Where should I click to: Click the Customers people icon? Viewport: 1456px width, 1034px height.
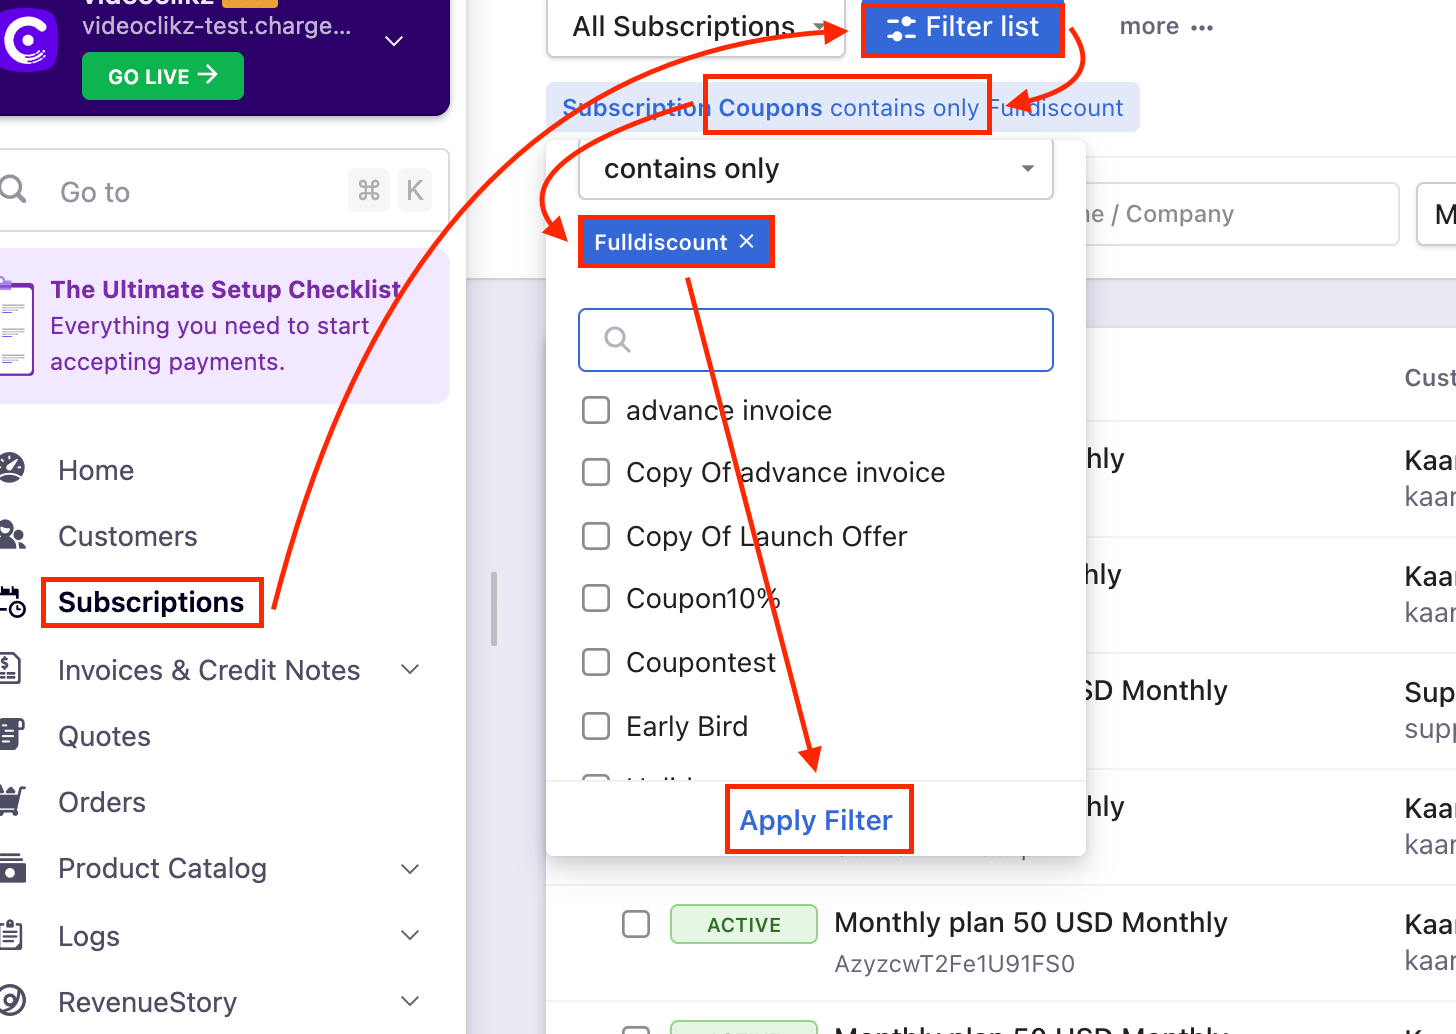tap(12, 535)
